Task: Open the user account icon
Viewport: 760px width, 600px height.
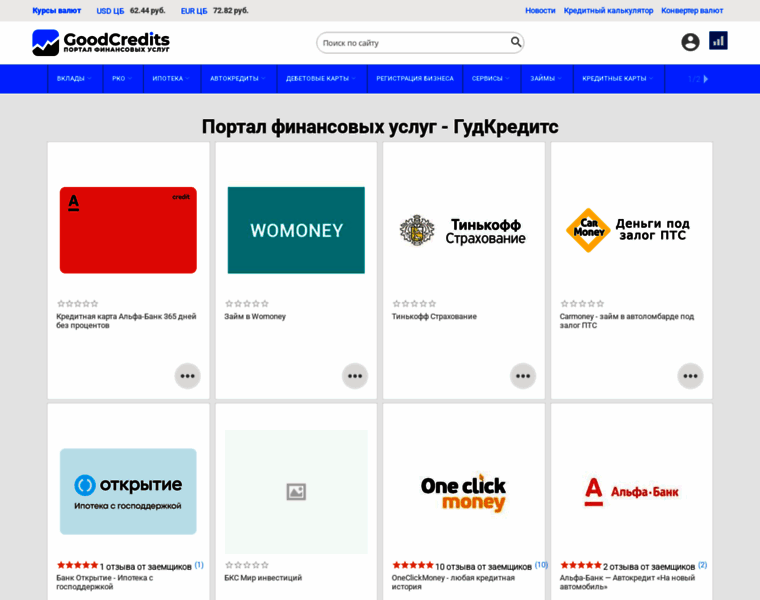Action: [690, 42]
